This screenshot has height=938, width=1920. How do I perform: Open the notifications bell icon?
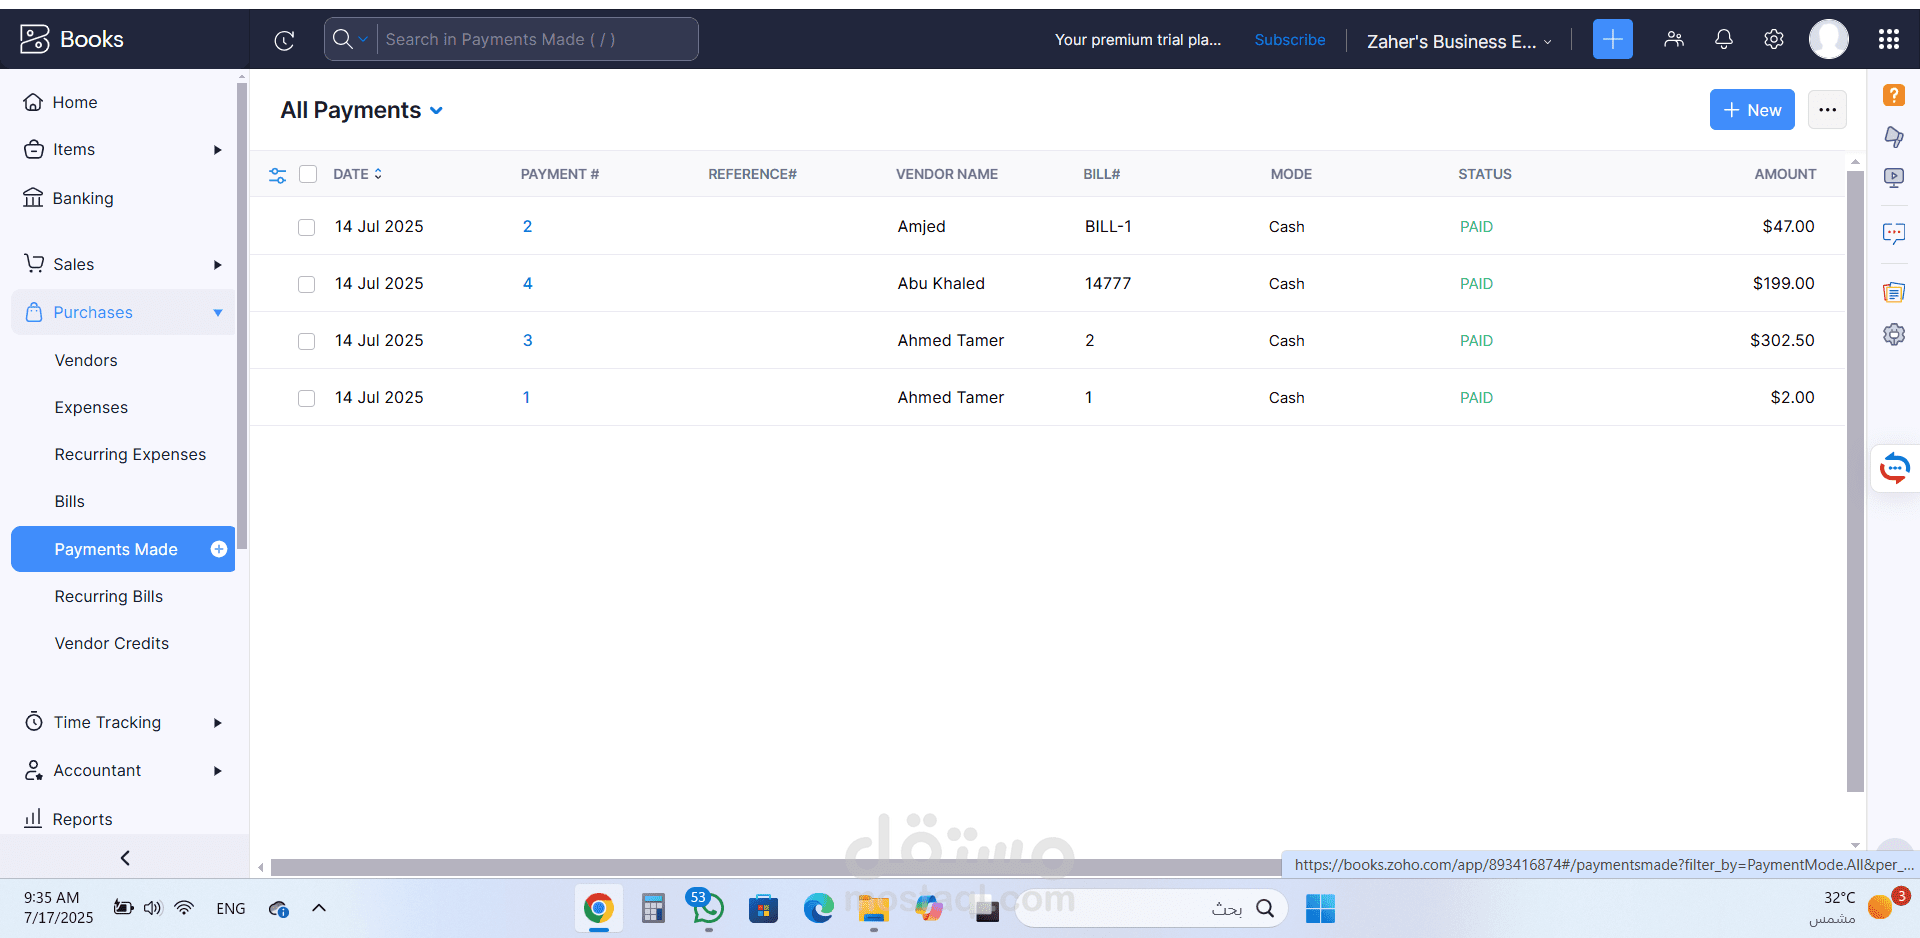(x=1723, y=40)
